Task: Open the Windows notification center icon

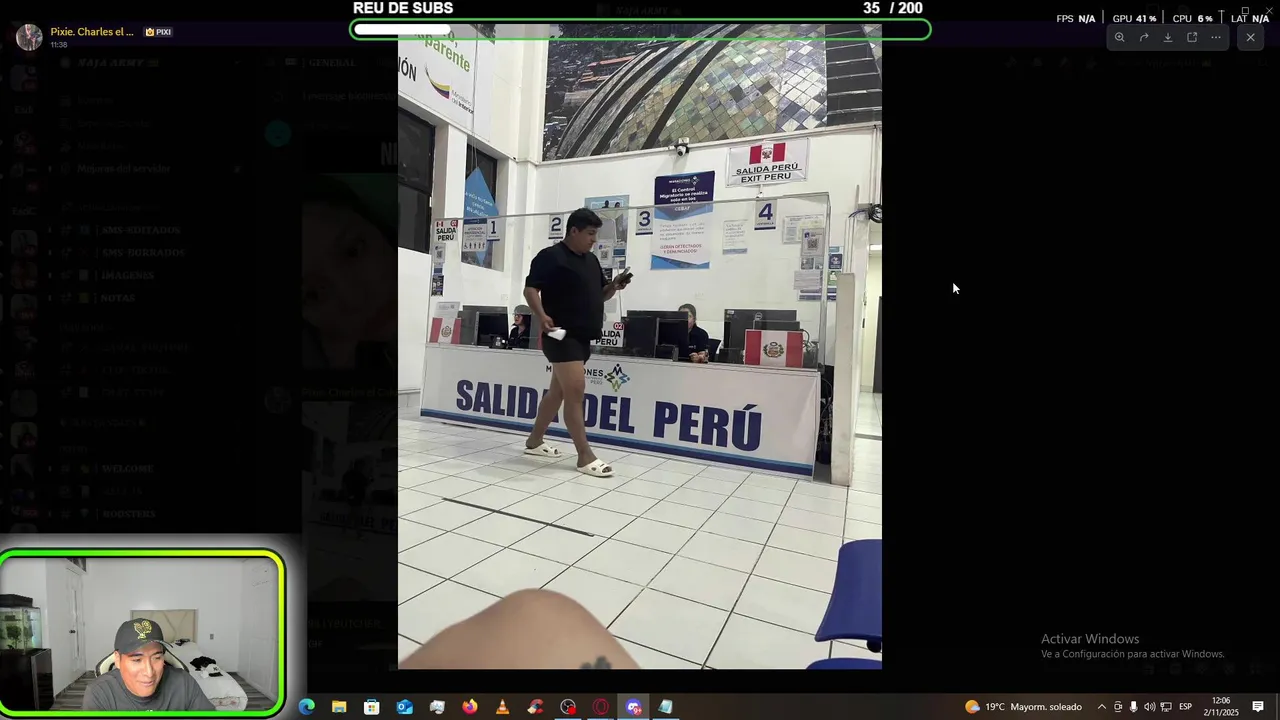Action: point(1258,707)
